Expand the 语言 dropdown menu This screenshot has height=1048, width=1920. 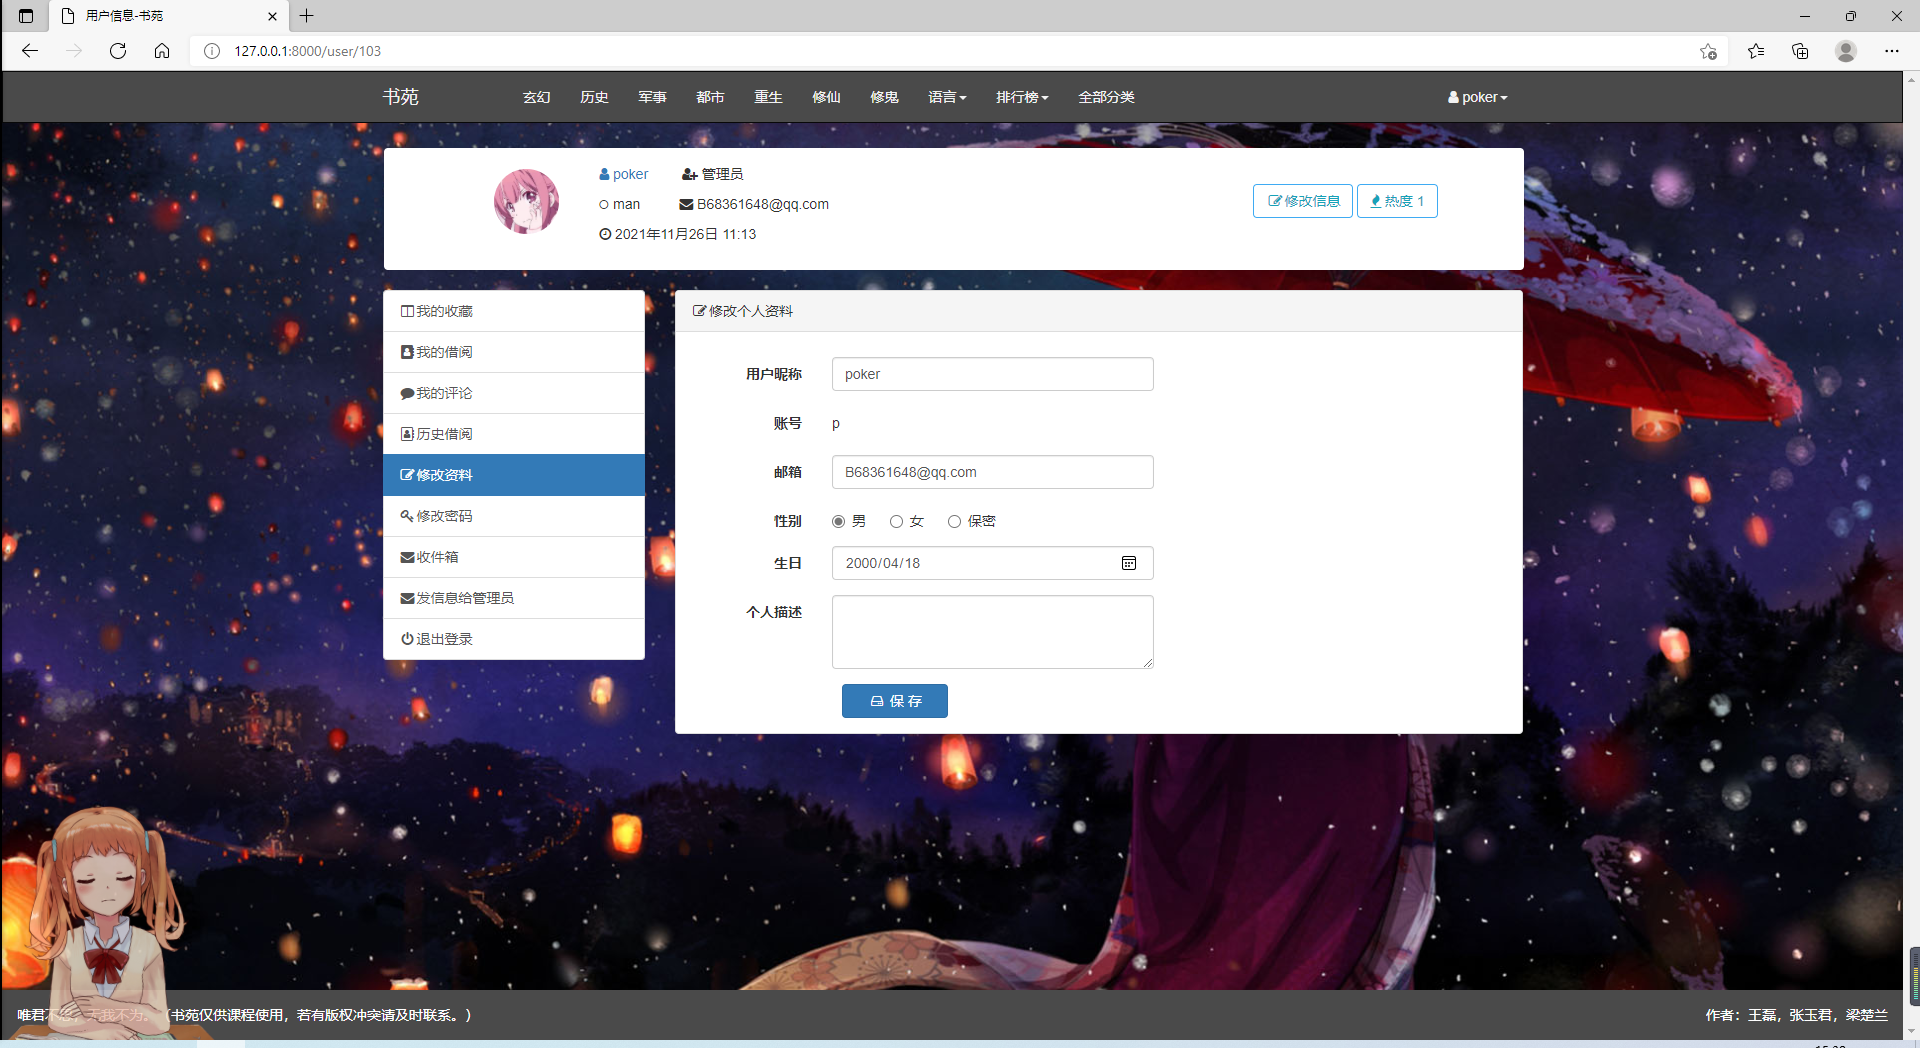(x=947, y=97)
